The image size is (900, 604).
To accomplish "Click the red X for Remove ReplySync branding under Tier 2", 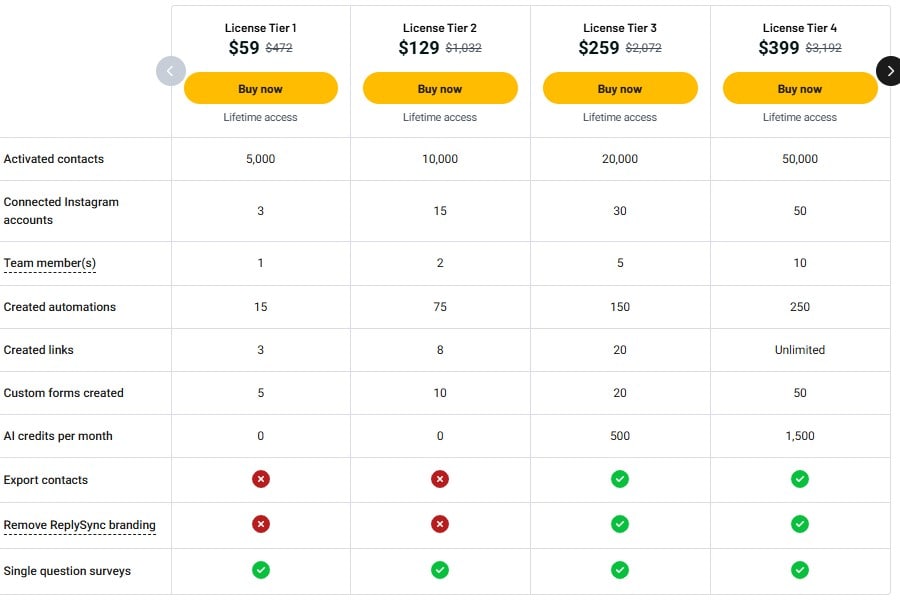I will click(x=440, y=524).
